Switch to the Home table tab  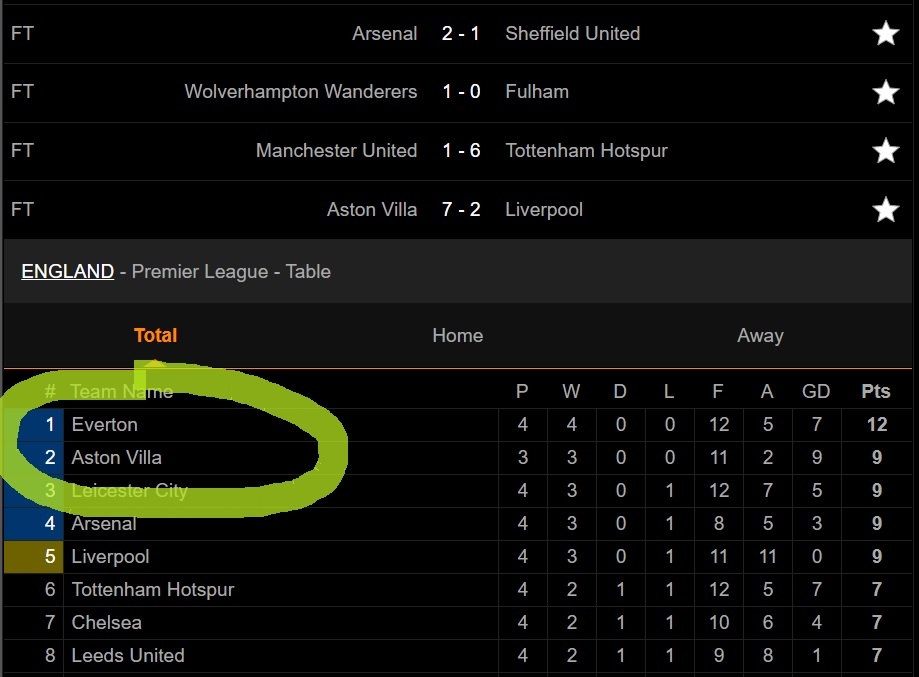(457, 336)
